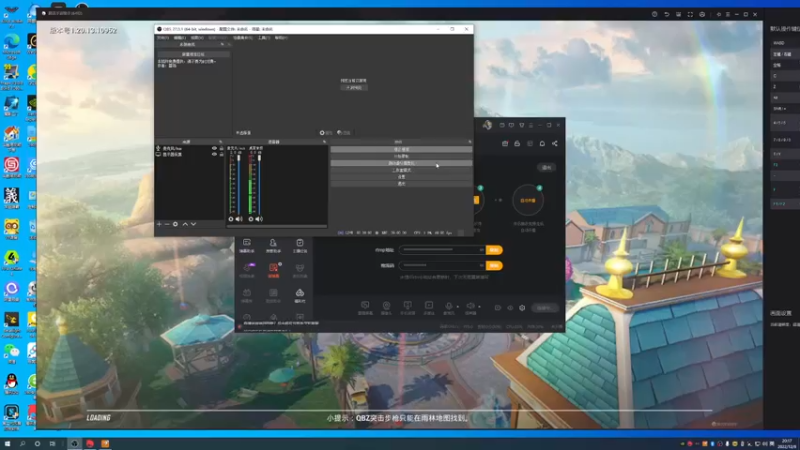
Task: Open settings gear of the first mixer channel
Action: click(x=231, y=219)
